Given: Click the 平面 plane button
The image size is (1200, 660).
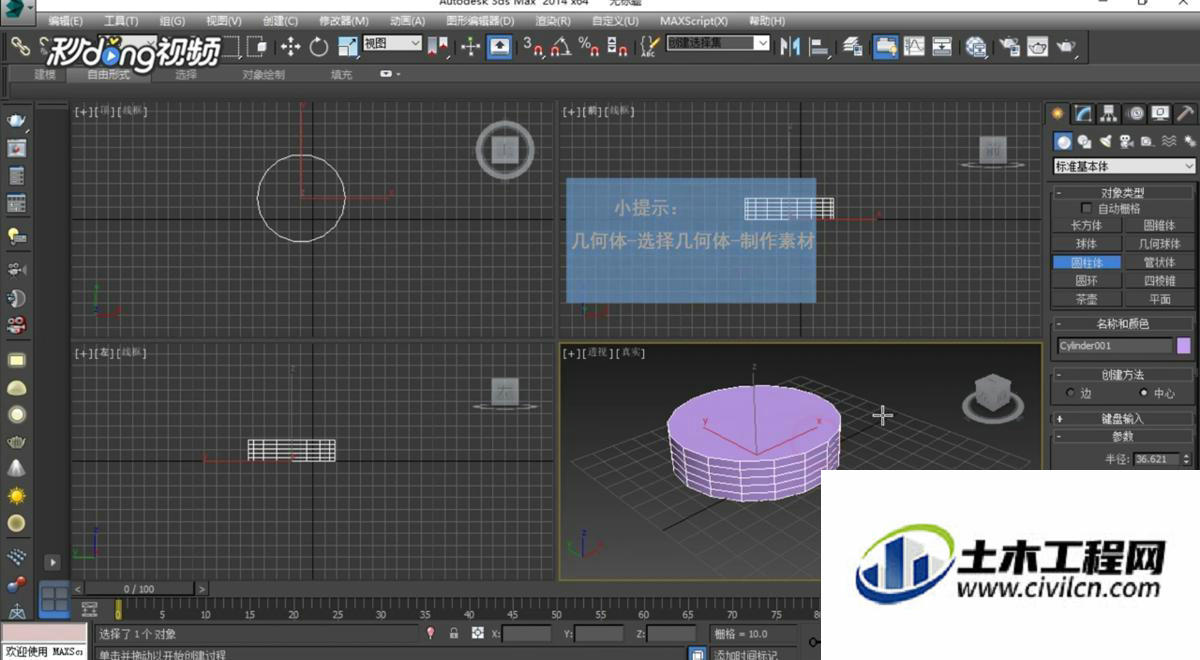Looking at the screenshot, I should 1159,299.
